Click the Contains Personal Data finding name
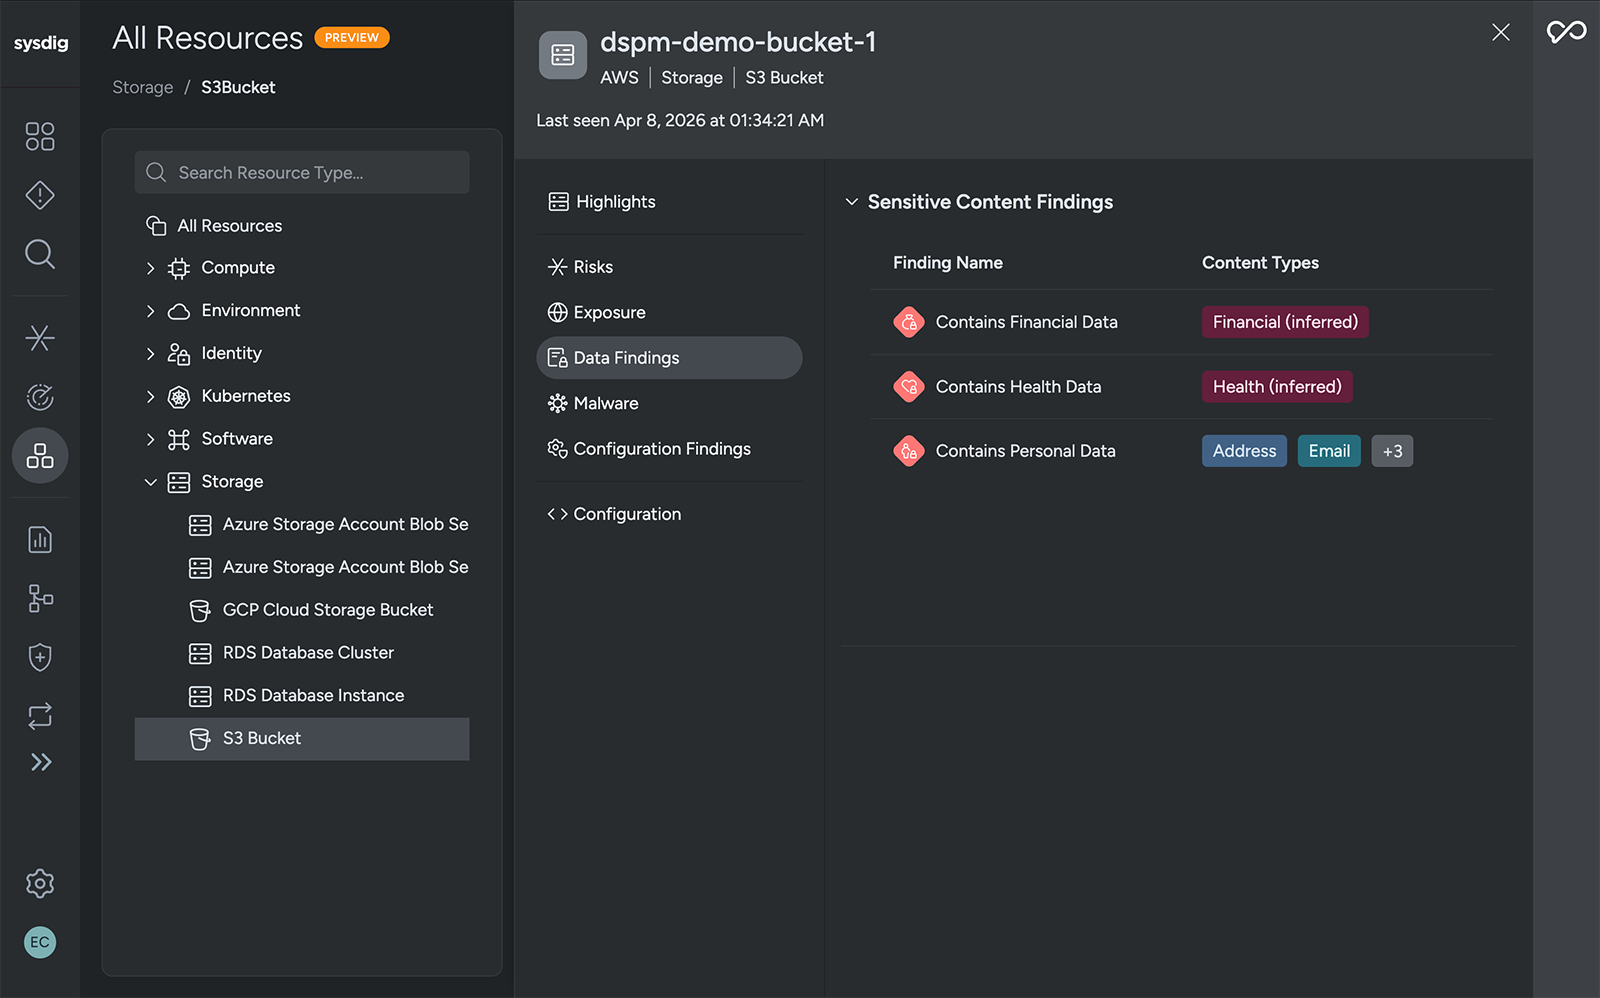1600x998 pixels. coord(1025,451)
